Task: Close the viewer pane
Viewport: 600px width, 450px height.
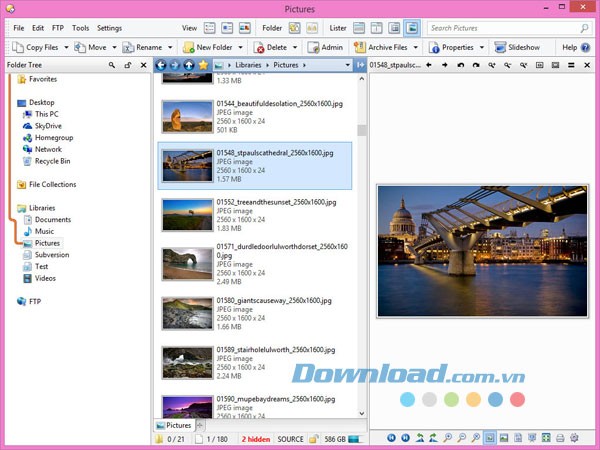Action: point(587,65)
